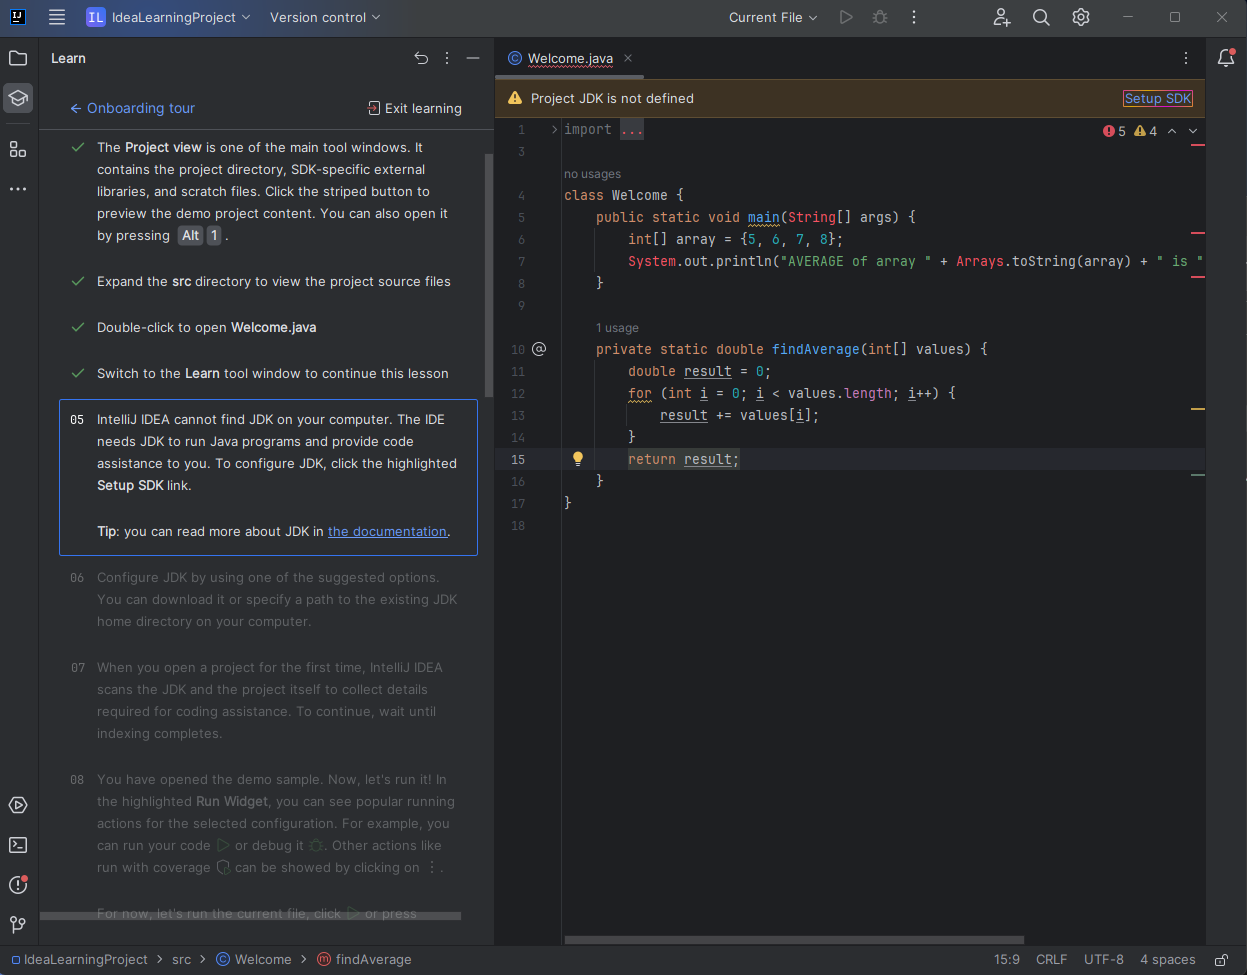Open the Services tool window

click(x=18, y=805)
